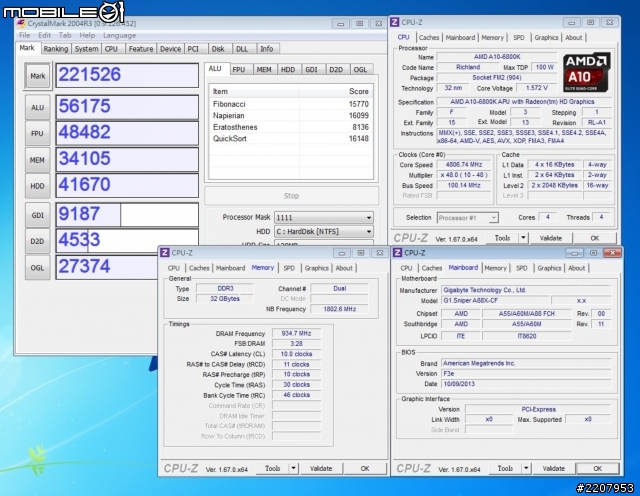The image size is (640, 496).
Task: Select the Device tab in CrystalMark
Action: click(170, 49)
